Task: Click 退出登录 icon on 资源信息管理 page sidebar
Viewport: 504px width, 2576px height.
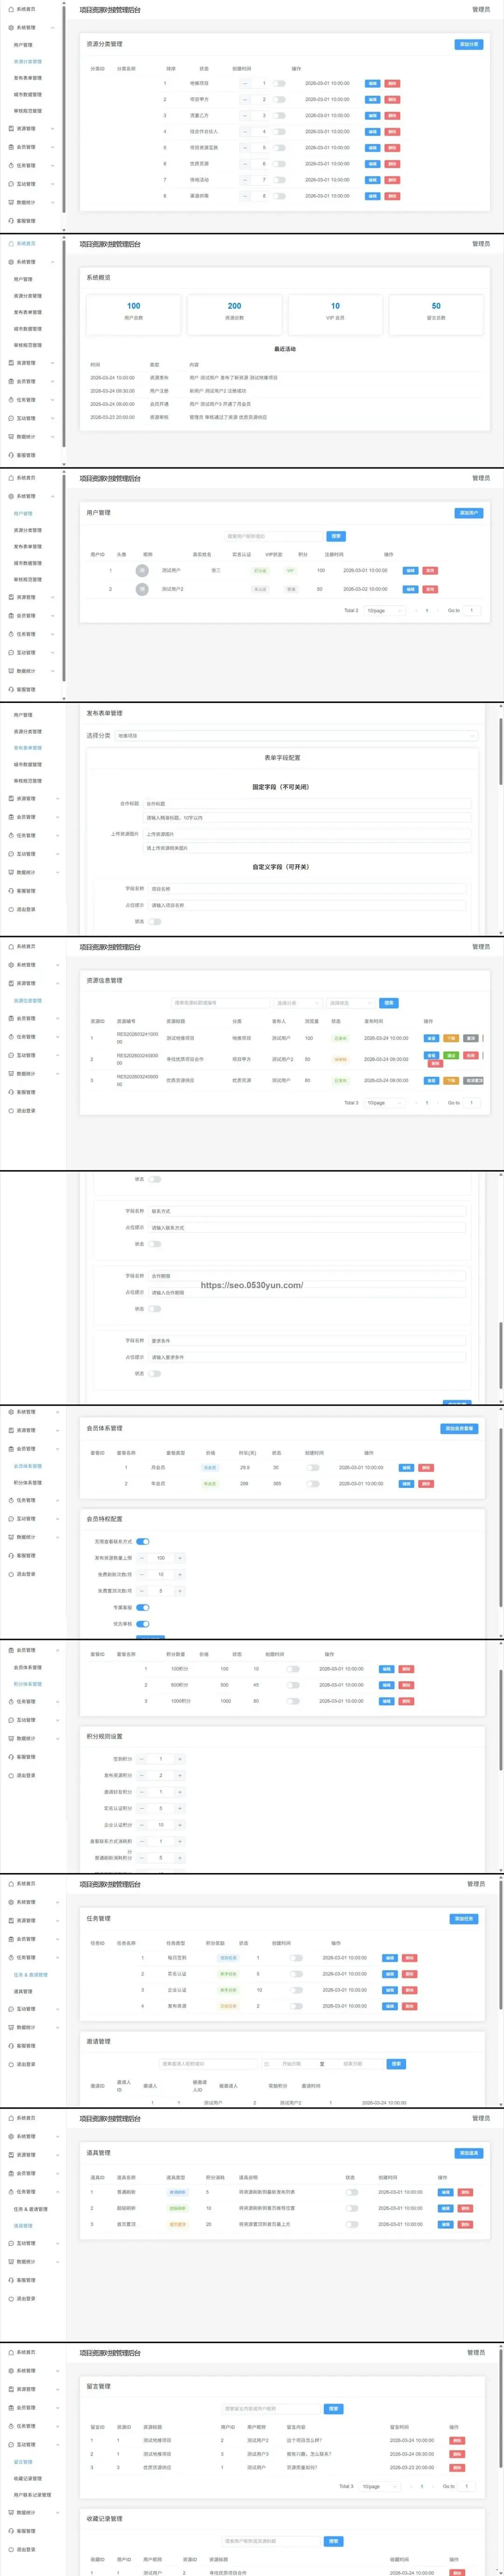Action: tap(11, 1110)
